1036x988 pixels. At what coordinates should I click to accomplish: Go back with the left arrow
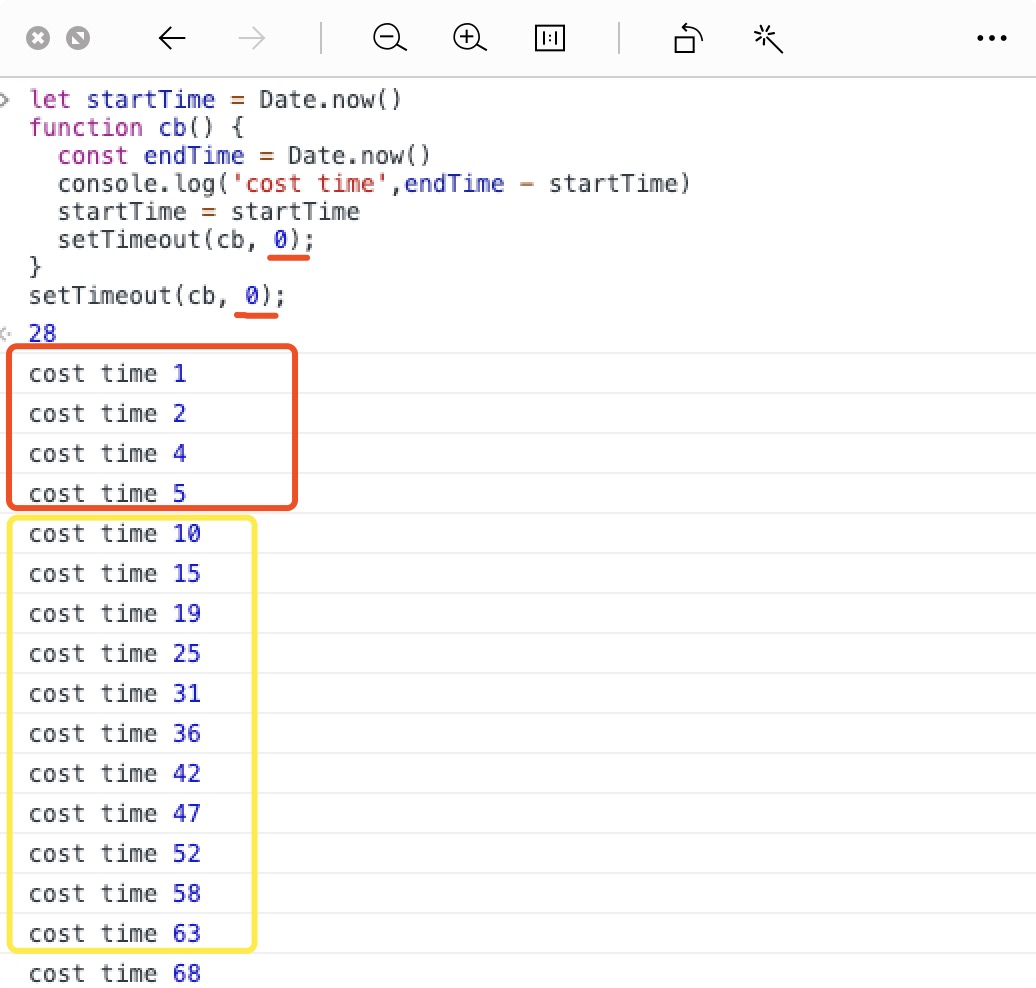pos(172,38)
